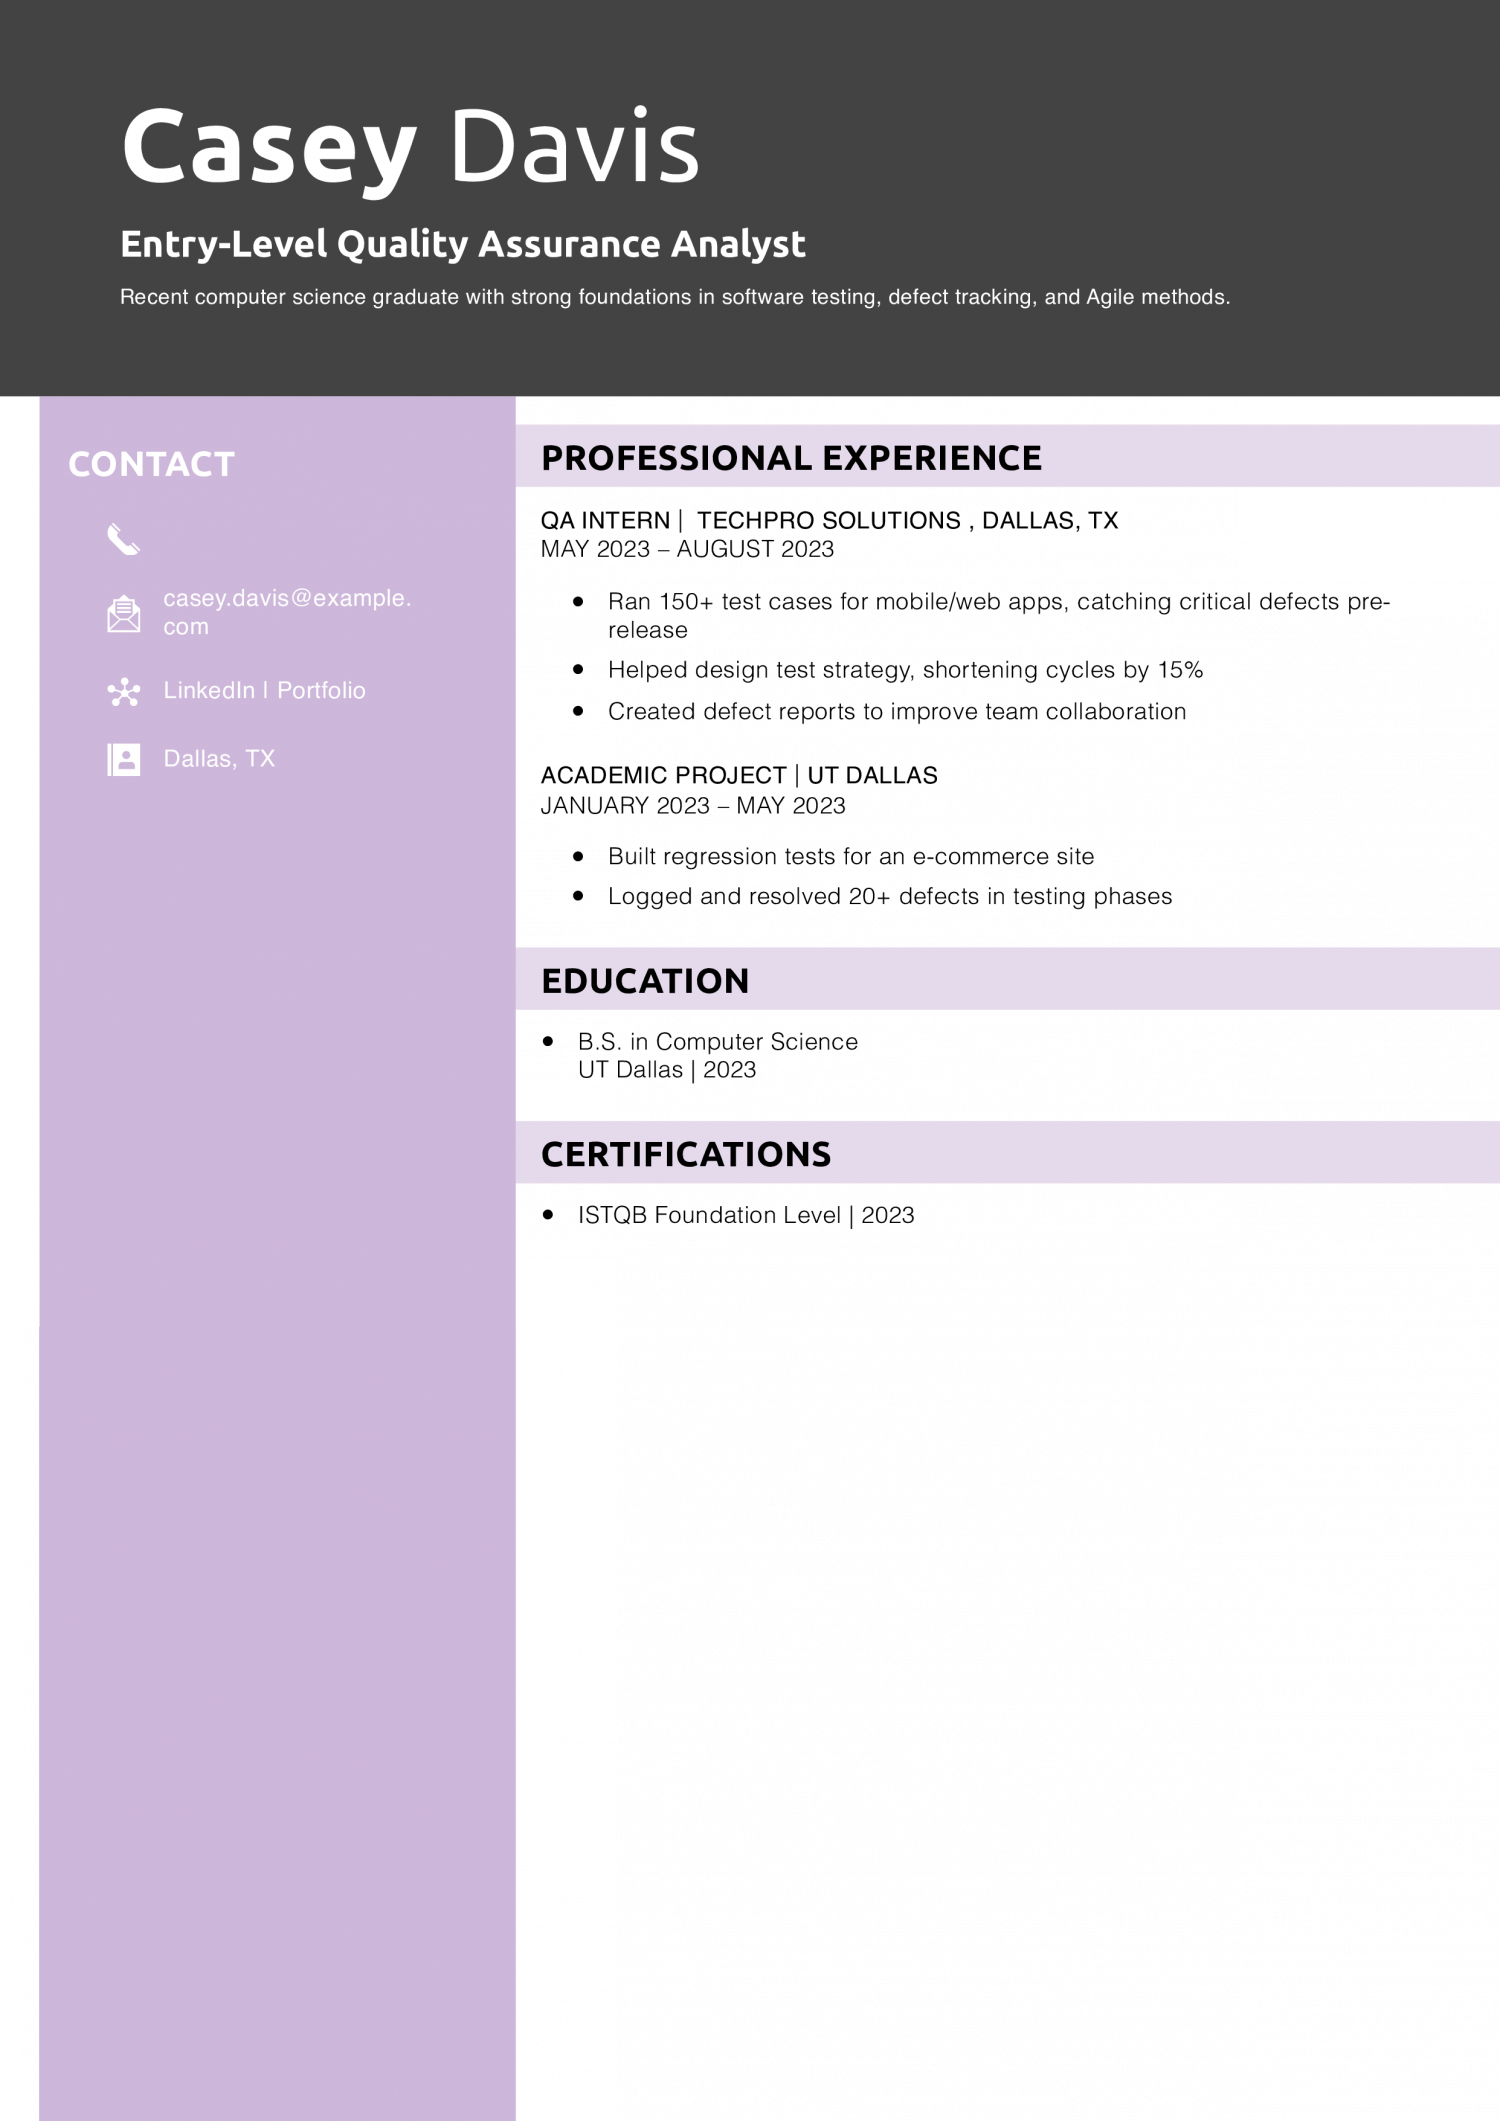
Task: Click the black block below Education heading
Action: [x=1007, y=1064]
